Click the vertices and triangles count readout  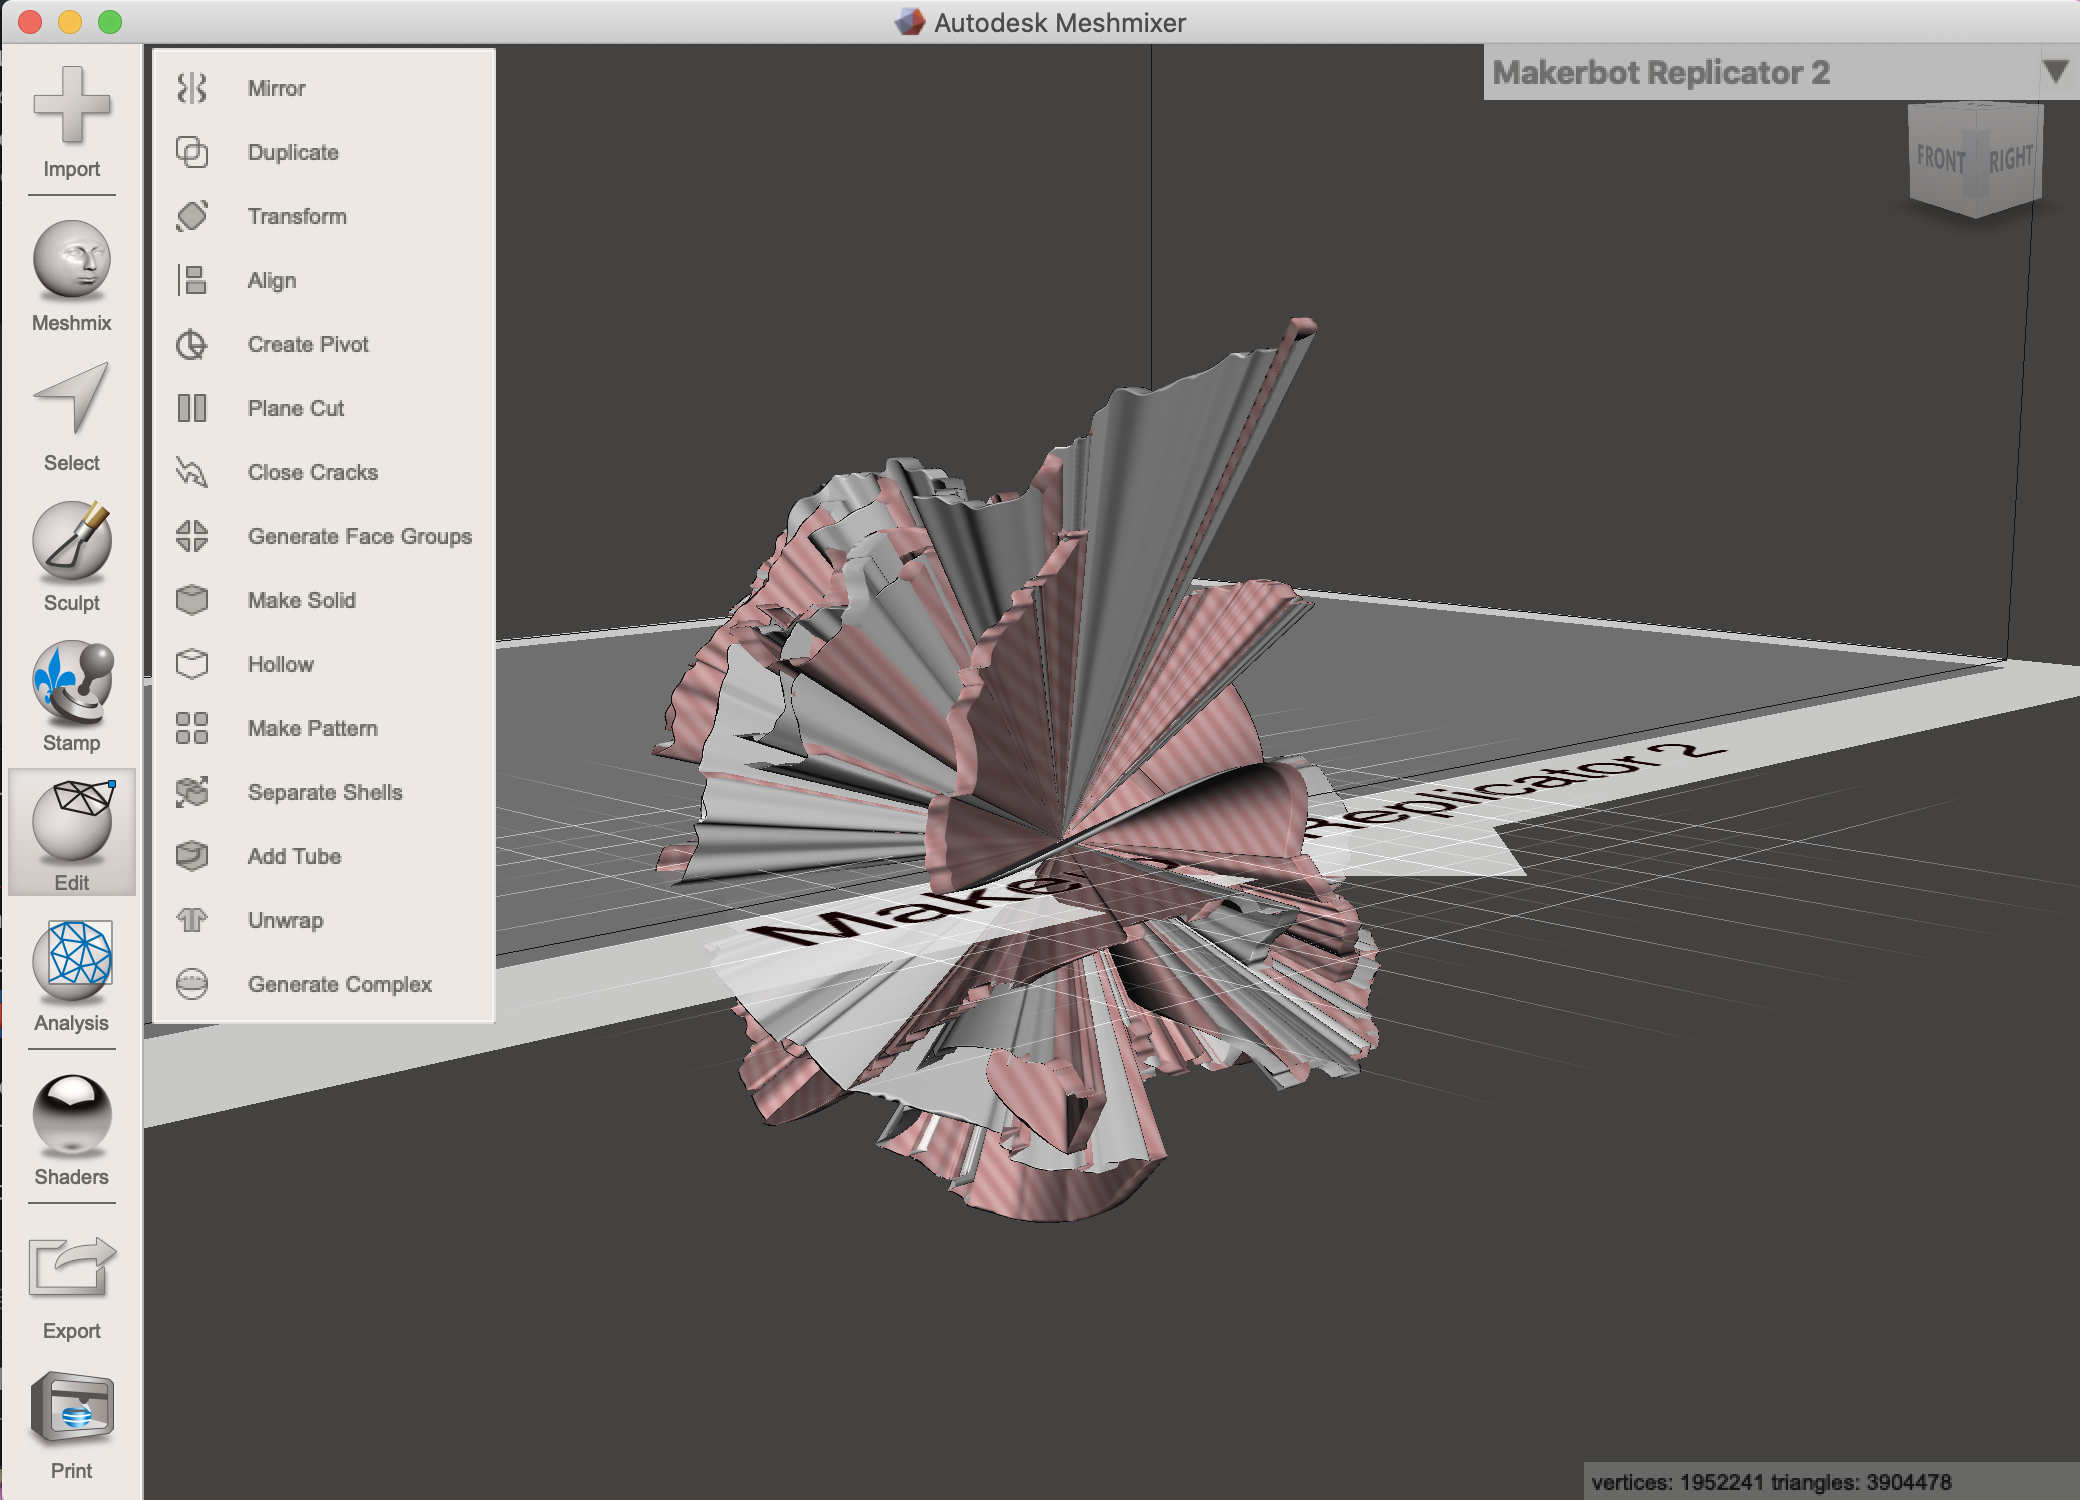point(1771,1482)
